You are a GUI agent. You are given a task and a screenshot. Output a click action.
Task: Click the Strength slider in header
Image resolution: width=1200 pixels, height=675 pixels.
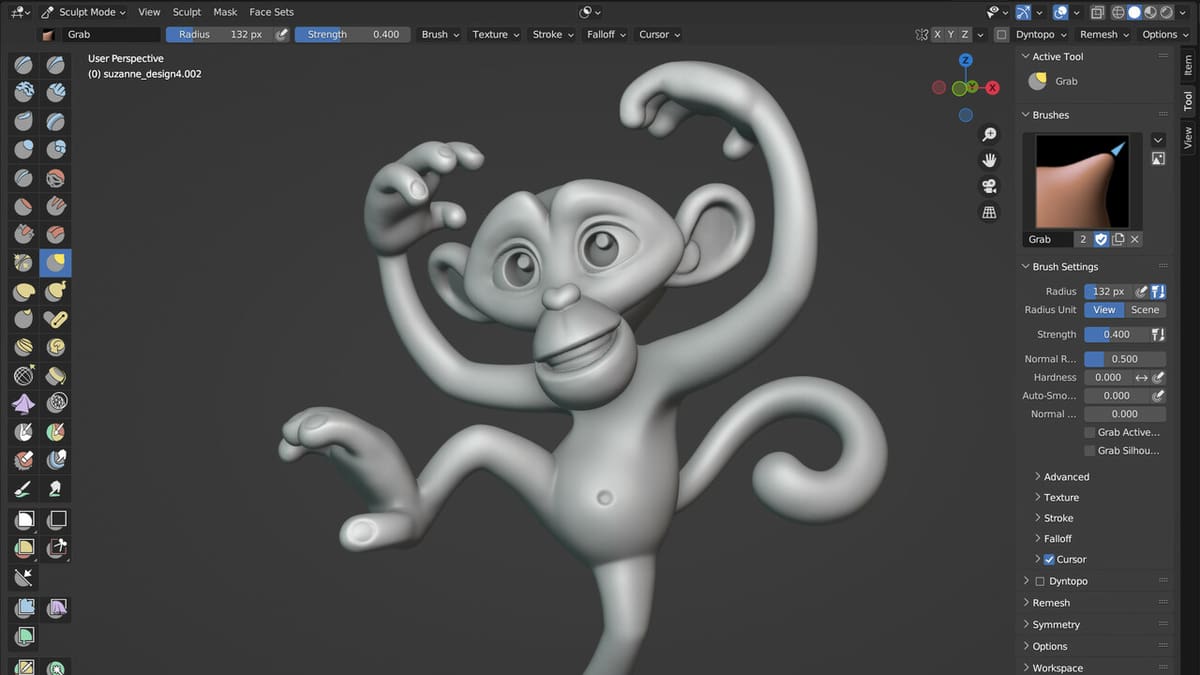351,34
